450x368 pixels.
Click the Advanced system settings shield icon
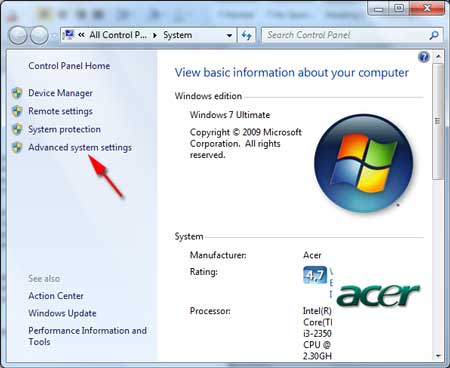pyautogui.click(x=17, y=147)
